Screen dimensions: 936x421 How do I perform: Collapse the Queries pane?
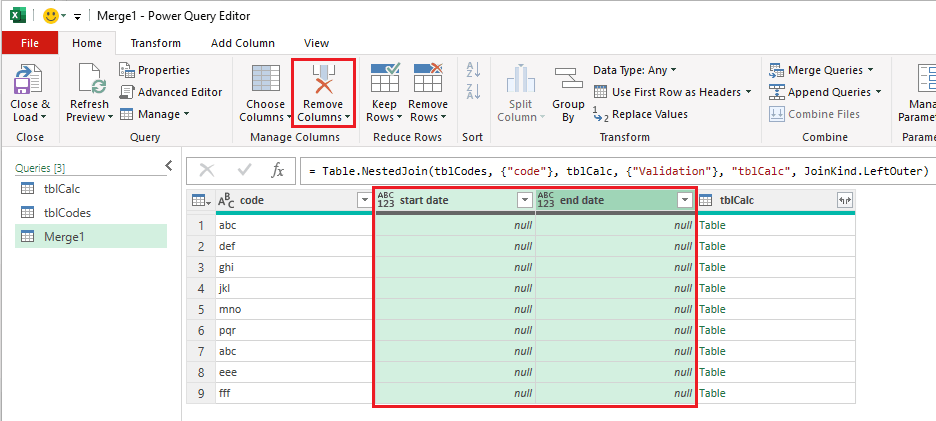pos(168,165)
